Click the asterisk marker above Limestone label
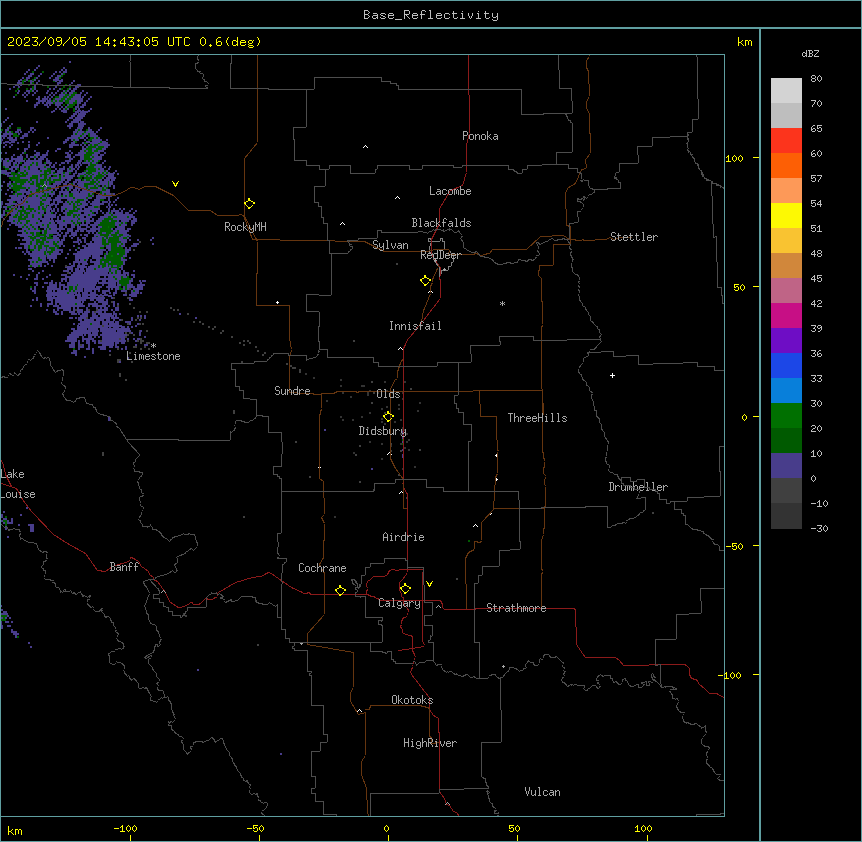Screen dimensions: 862x842 click(x=153, y=345)
